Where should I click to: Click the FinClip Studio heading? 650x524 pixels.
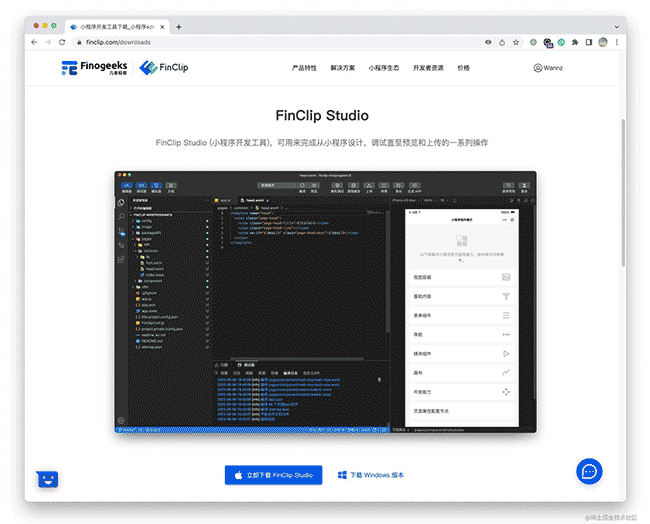point(322,116)
